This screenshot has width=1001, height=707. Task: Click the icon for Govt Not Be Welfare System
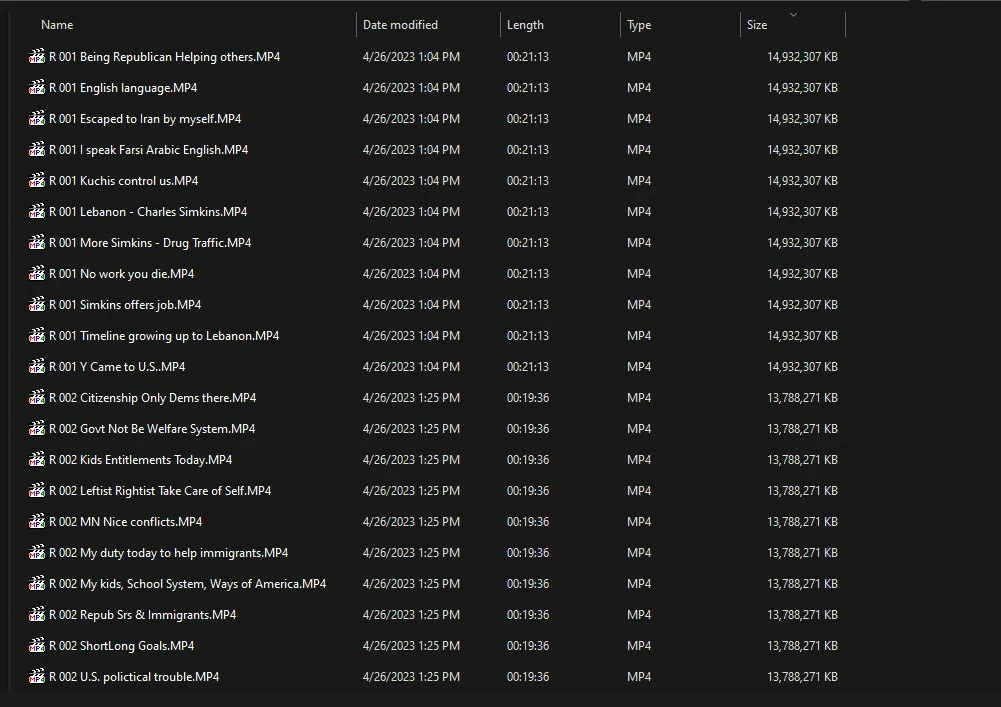tap(37, 429)
